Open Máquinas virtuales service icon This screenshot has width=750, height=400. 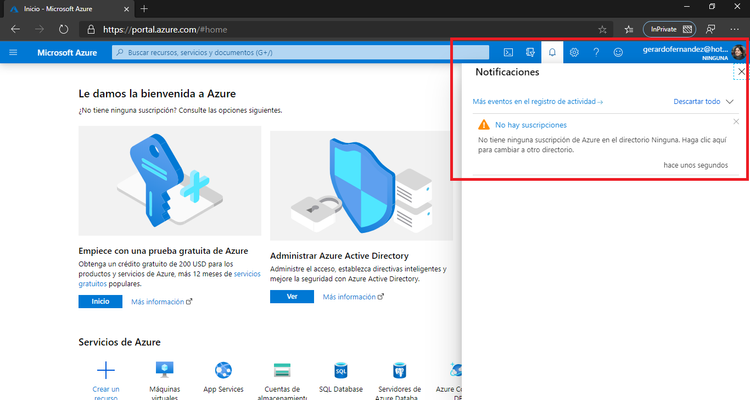pos(165,370)
